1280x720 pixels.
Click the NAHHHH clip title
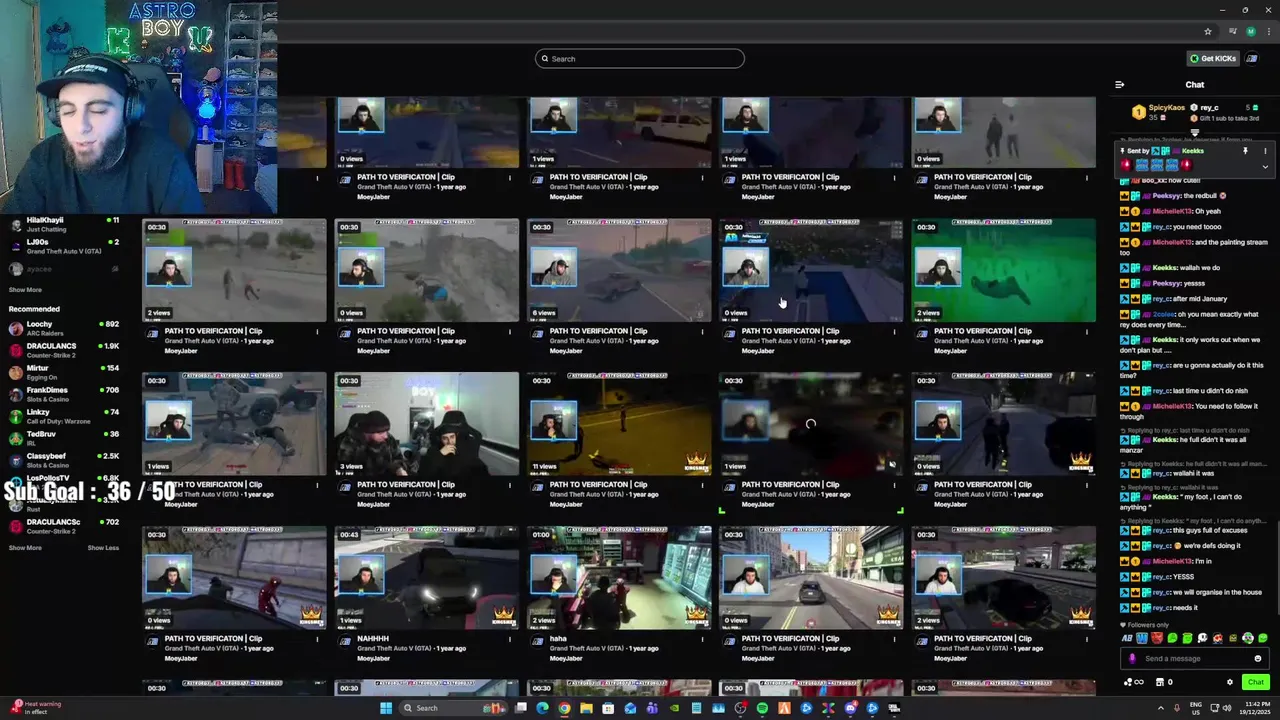373,638
